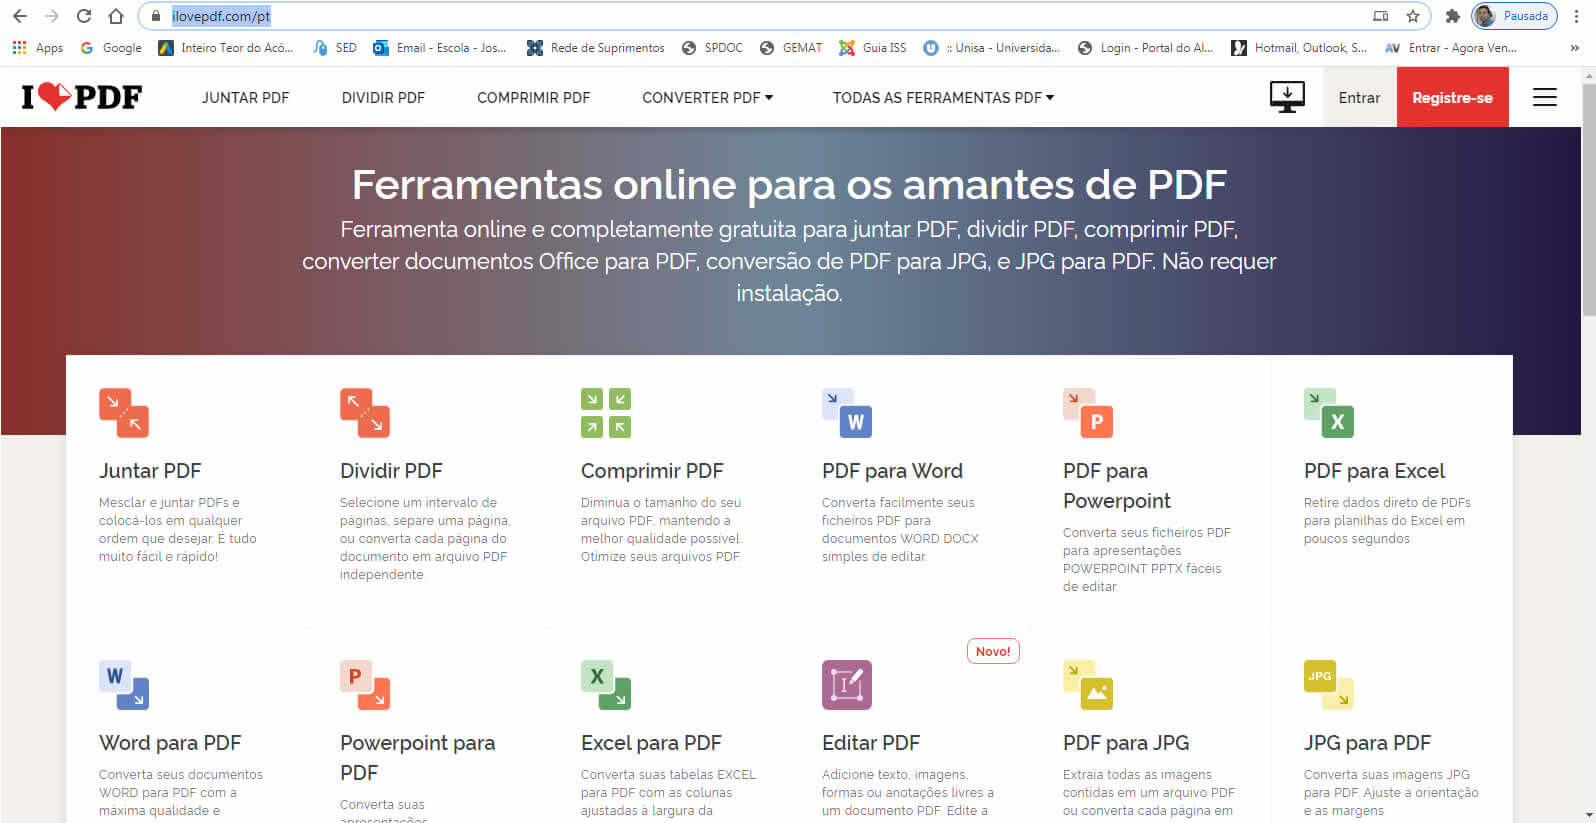Click the Comprimir PDF card title

pyautogui.click(x=652, y=471)
